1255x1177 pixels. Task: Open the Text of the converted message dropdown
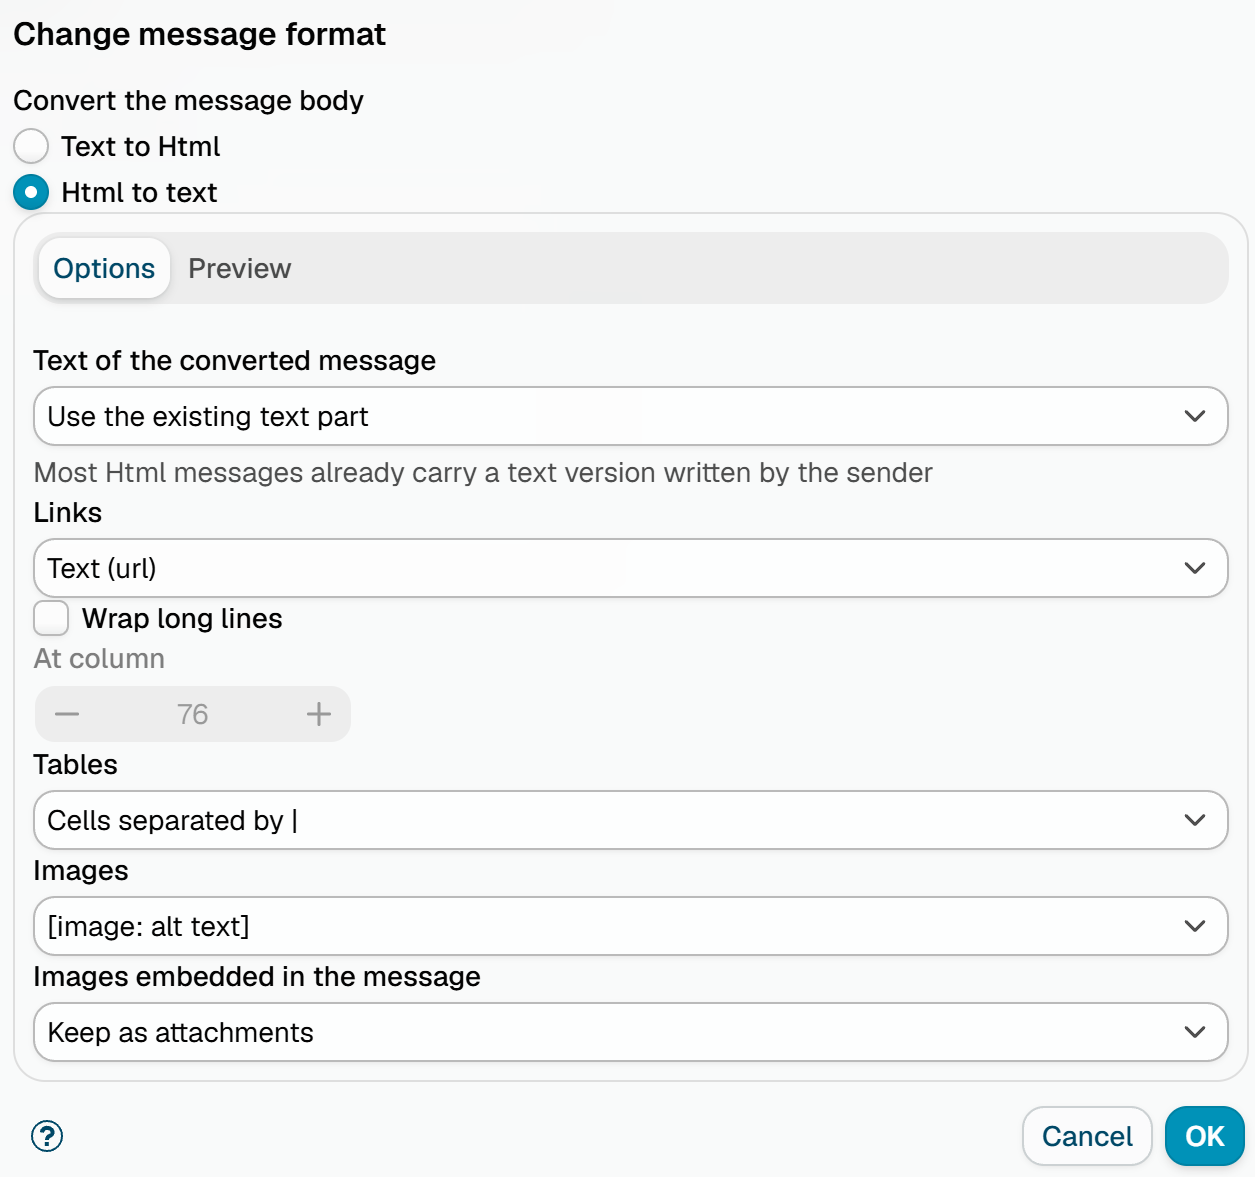[631, 416]
